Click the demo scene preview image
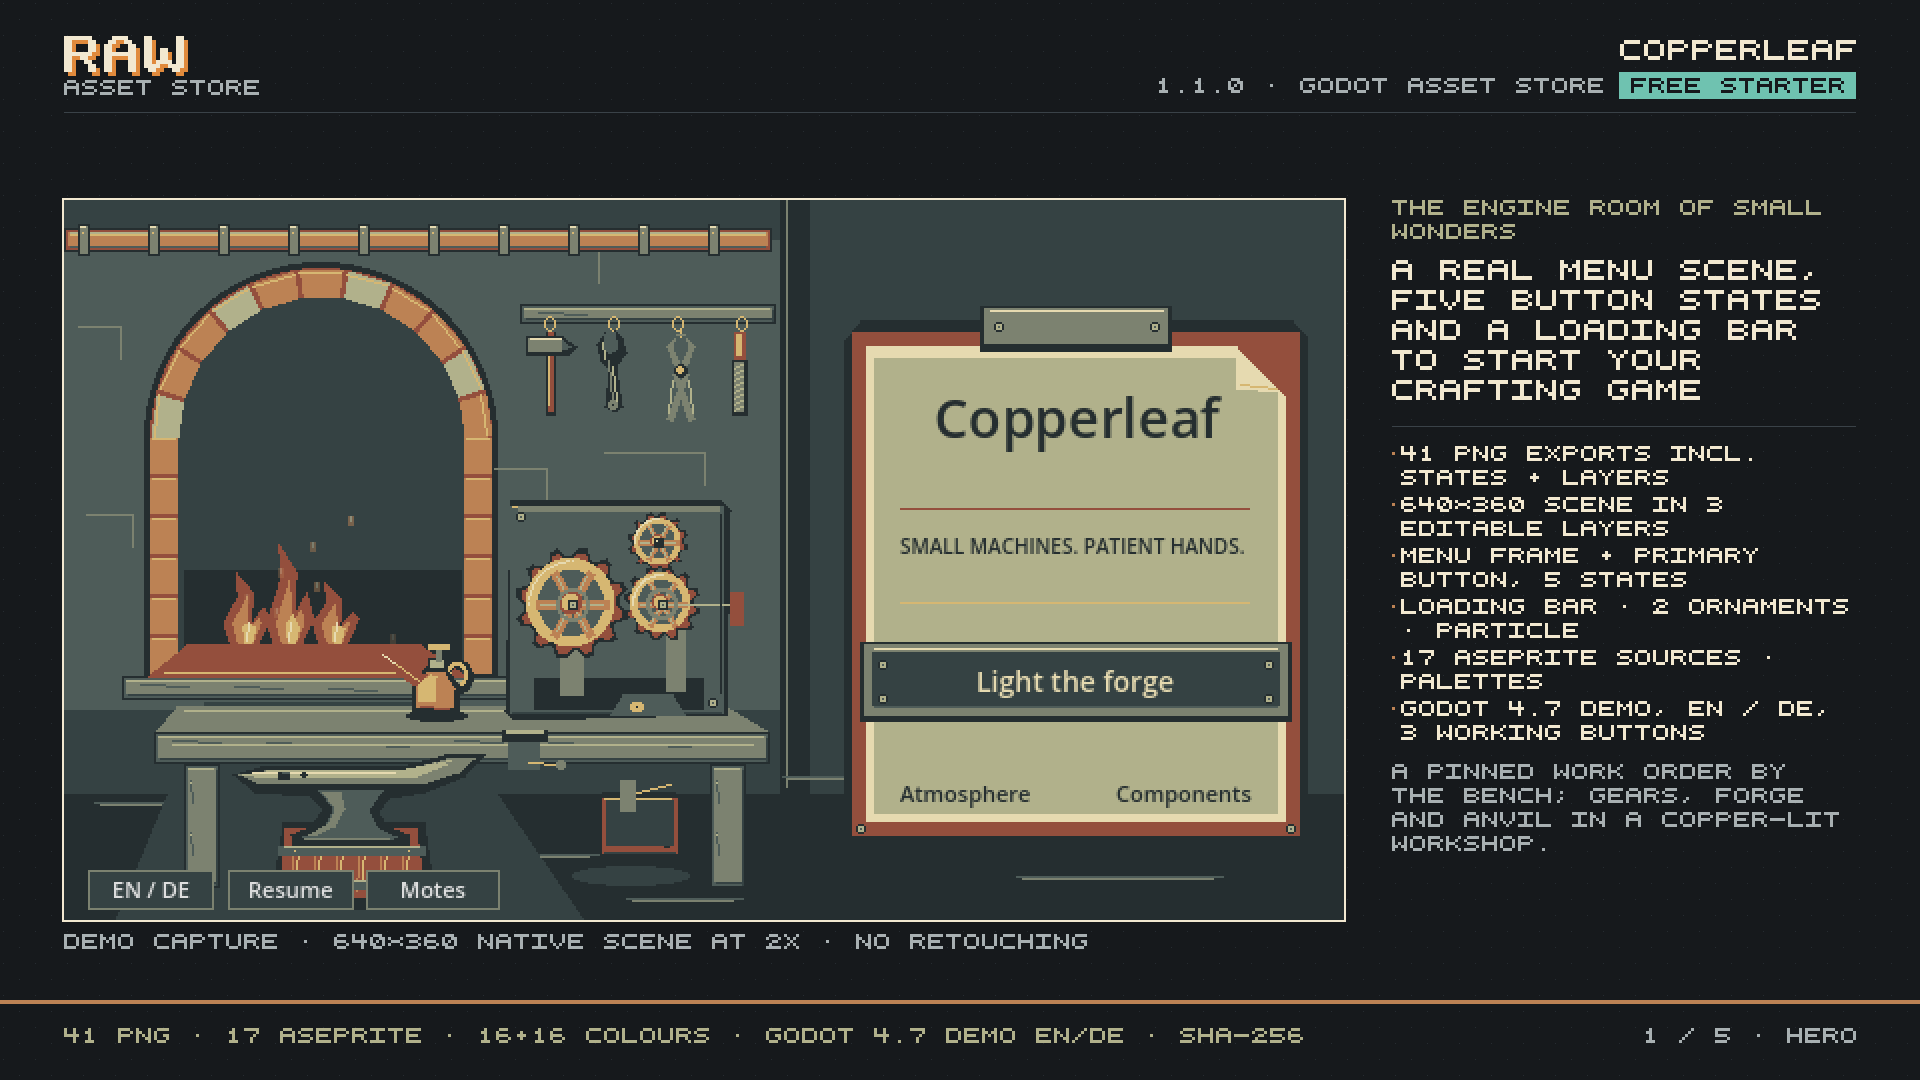 pyautogui.click(x=704, y=560)
